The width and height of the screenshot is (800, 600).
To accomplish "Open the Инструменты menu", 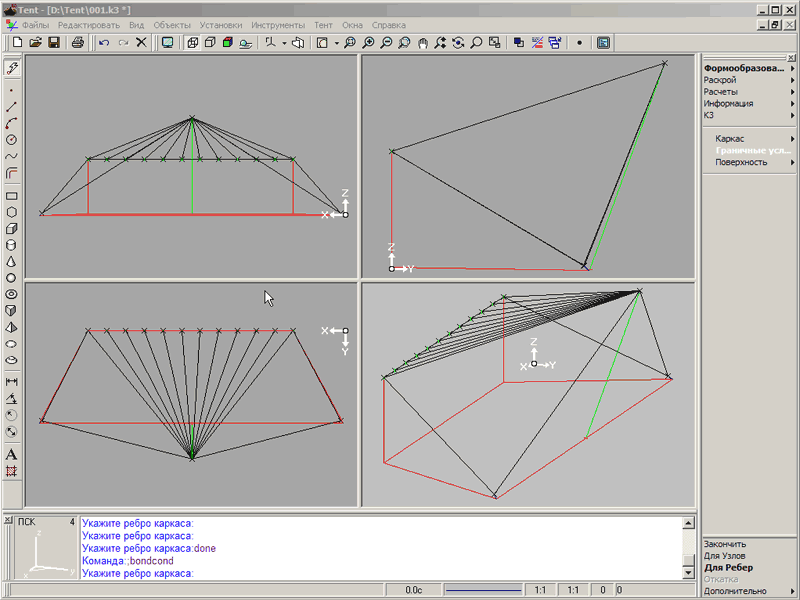I will [x=278, y=25].
